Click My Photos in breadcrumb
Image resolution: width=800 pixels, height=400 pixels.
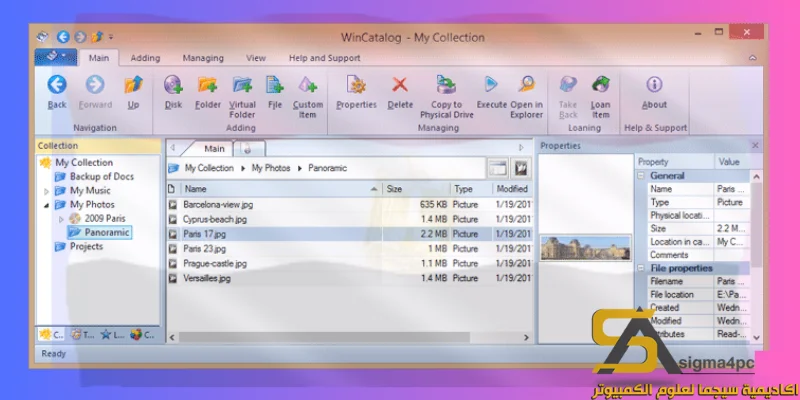click(271, 168)
